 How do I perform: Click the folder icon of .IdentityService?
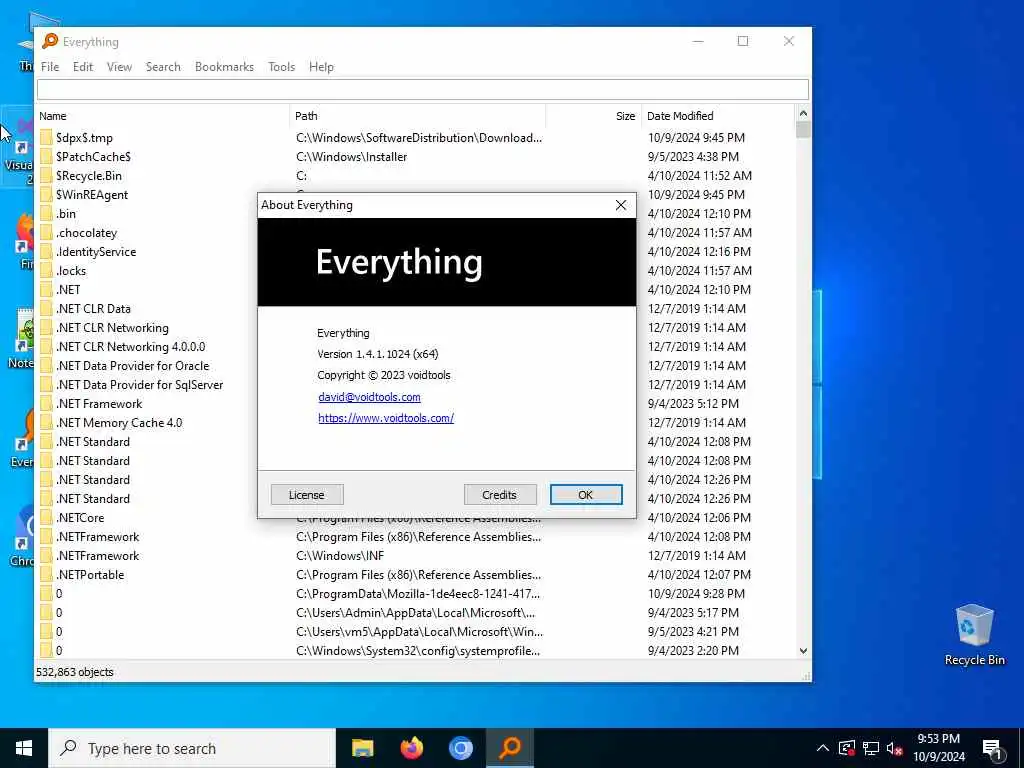click(46, 251)
